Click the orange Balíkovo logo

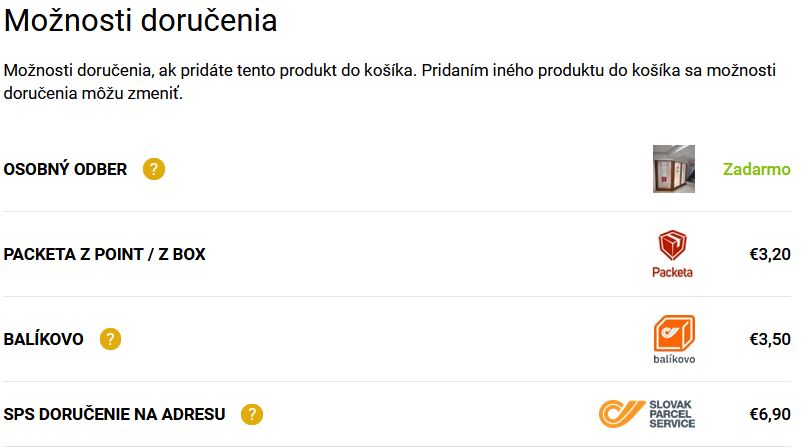coord(674,339)
